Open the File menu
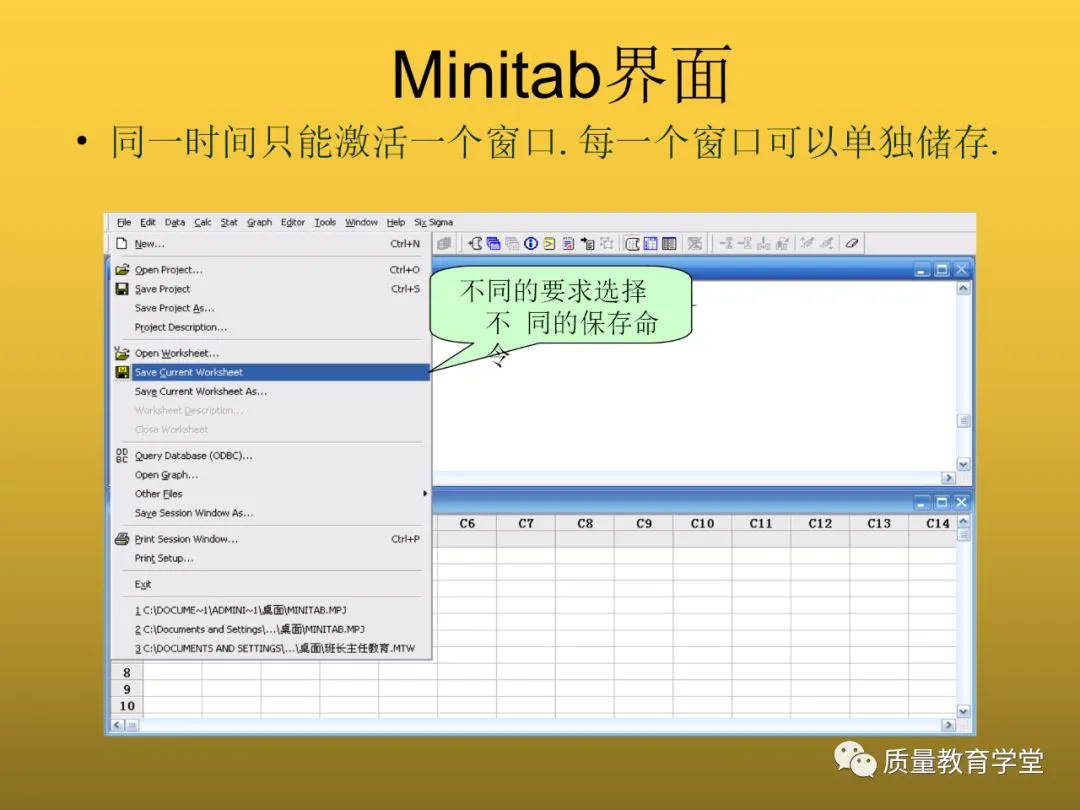1080x810 pixels. tap(124, 222)
